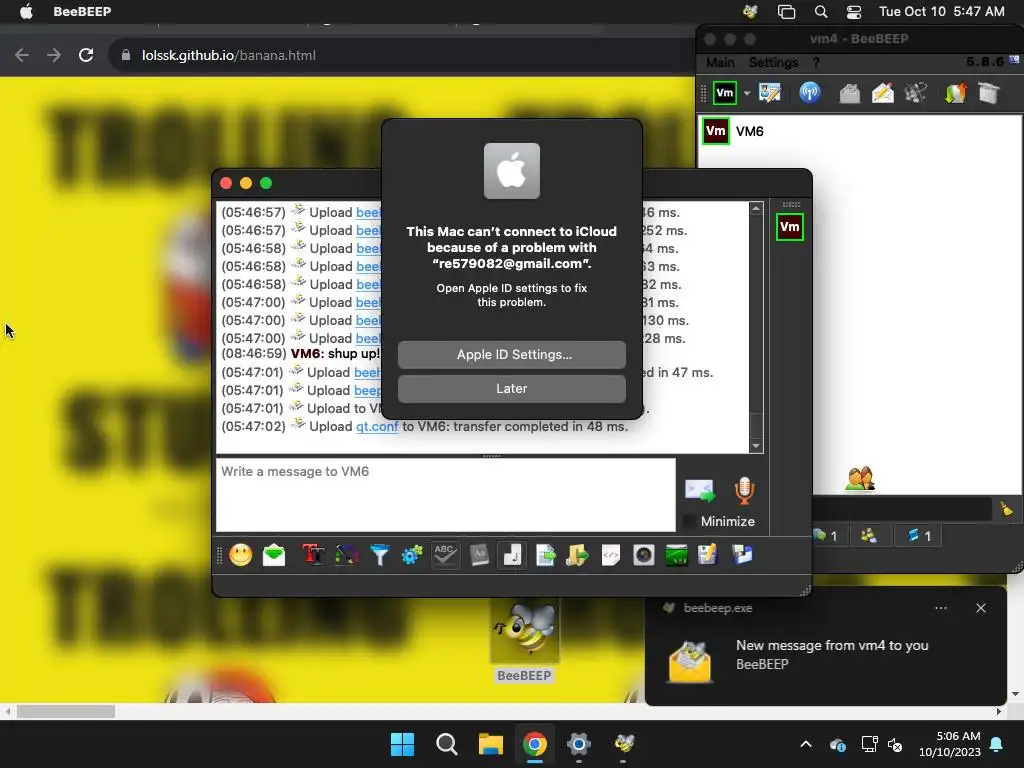
Task: Click scroll-up arrow of chat log scrollbar
Action: [756, 208]
